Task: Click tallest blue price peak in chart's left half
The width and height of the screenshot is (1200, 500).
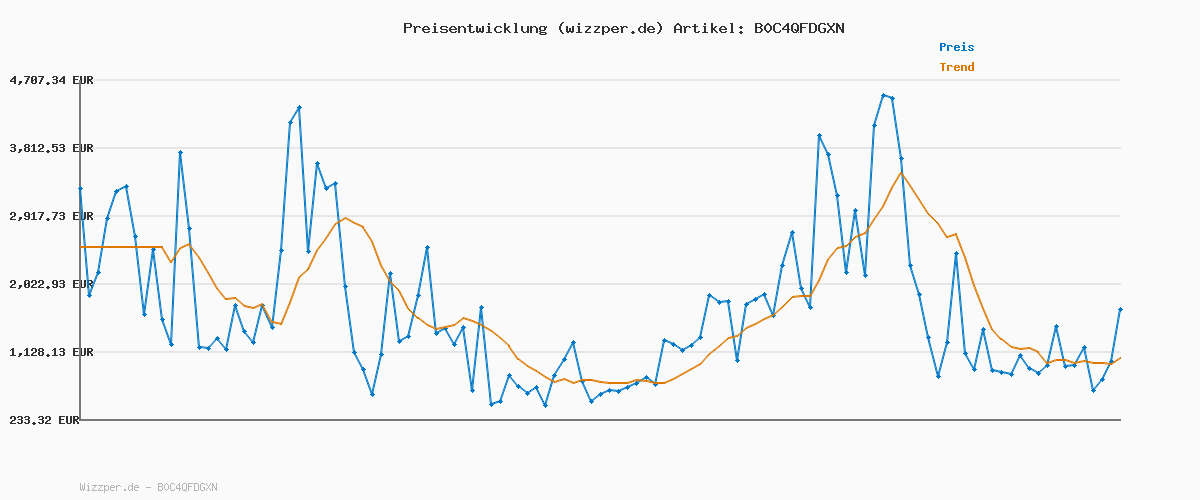Action: pyautogui.click(x=299, y=107)
